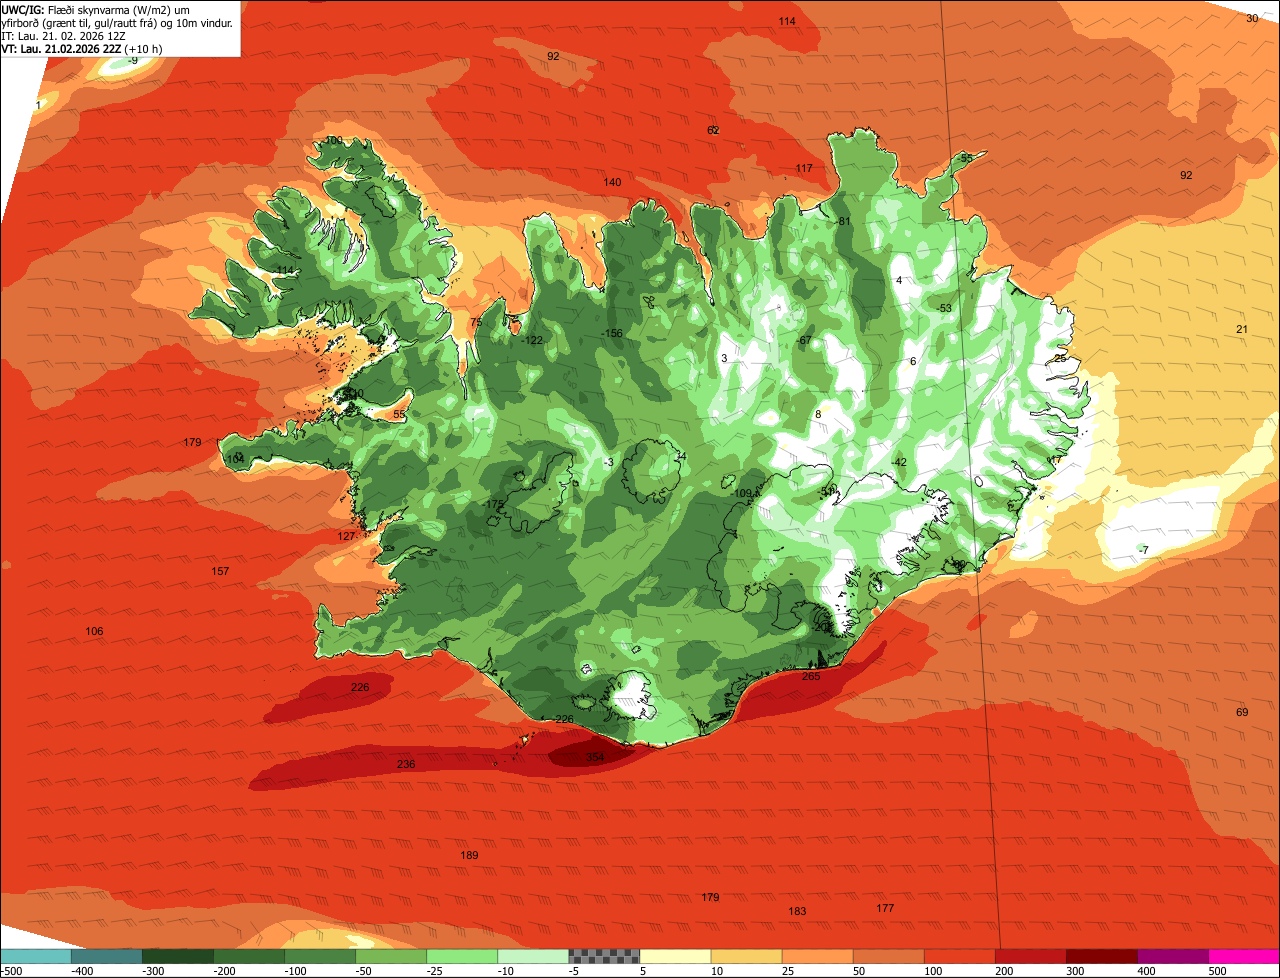The image size is (1280, 978).
Task: Click the legend label -500
Action: [11, 971]
